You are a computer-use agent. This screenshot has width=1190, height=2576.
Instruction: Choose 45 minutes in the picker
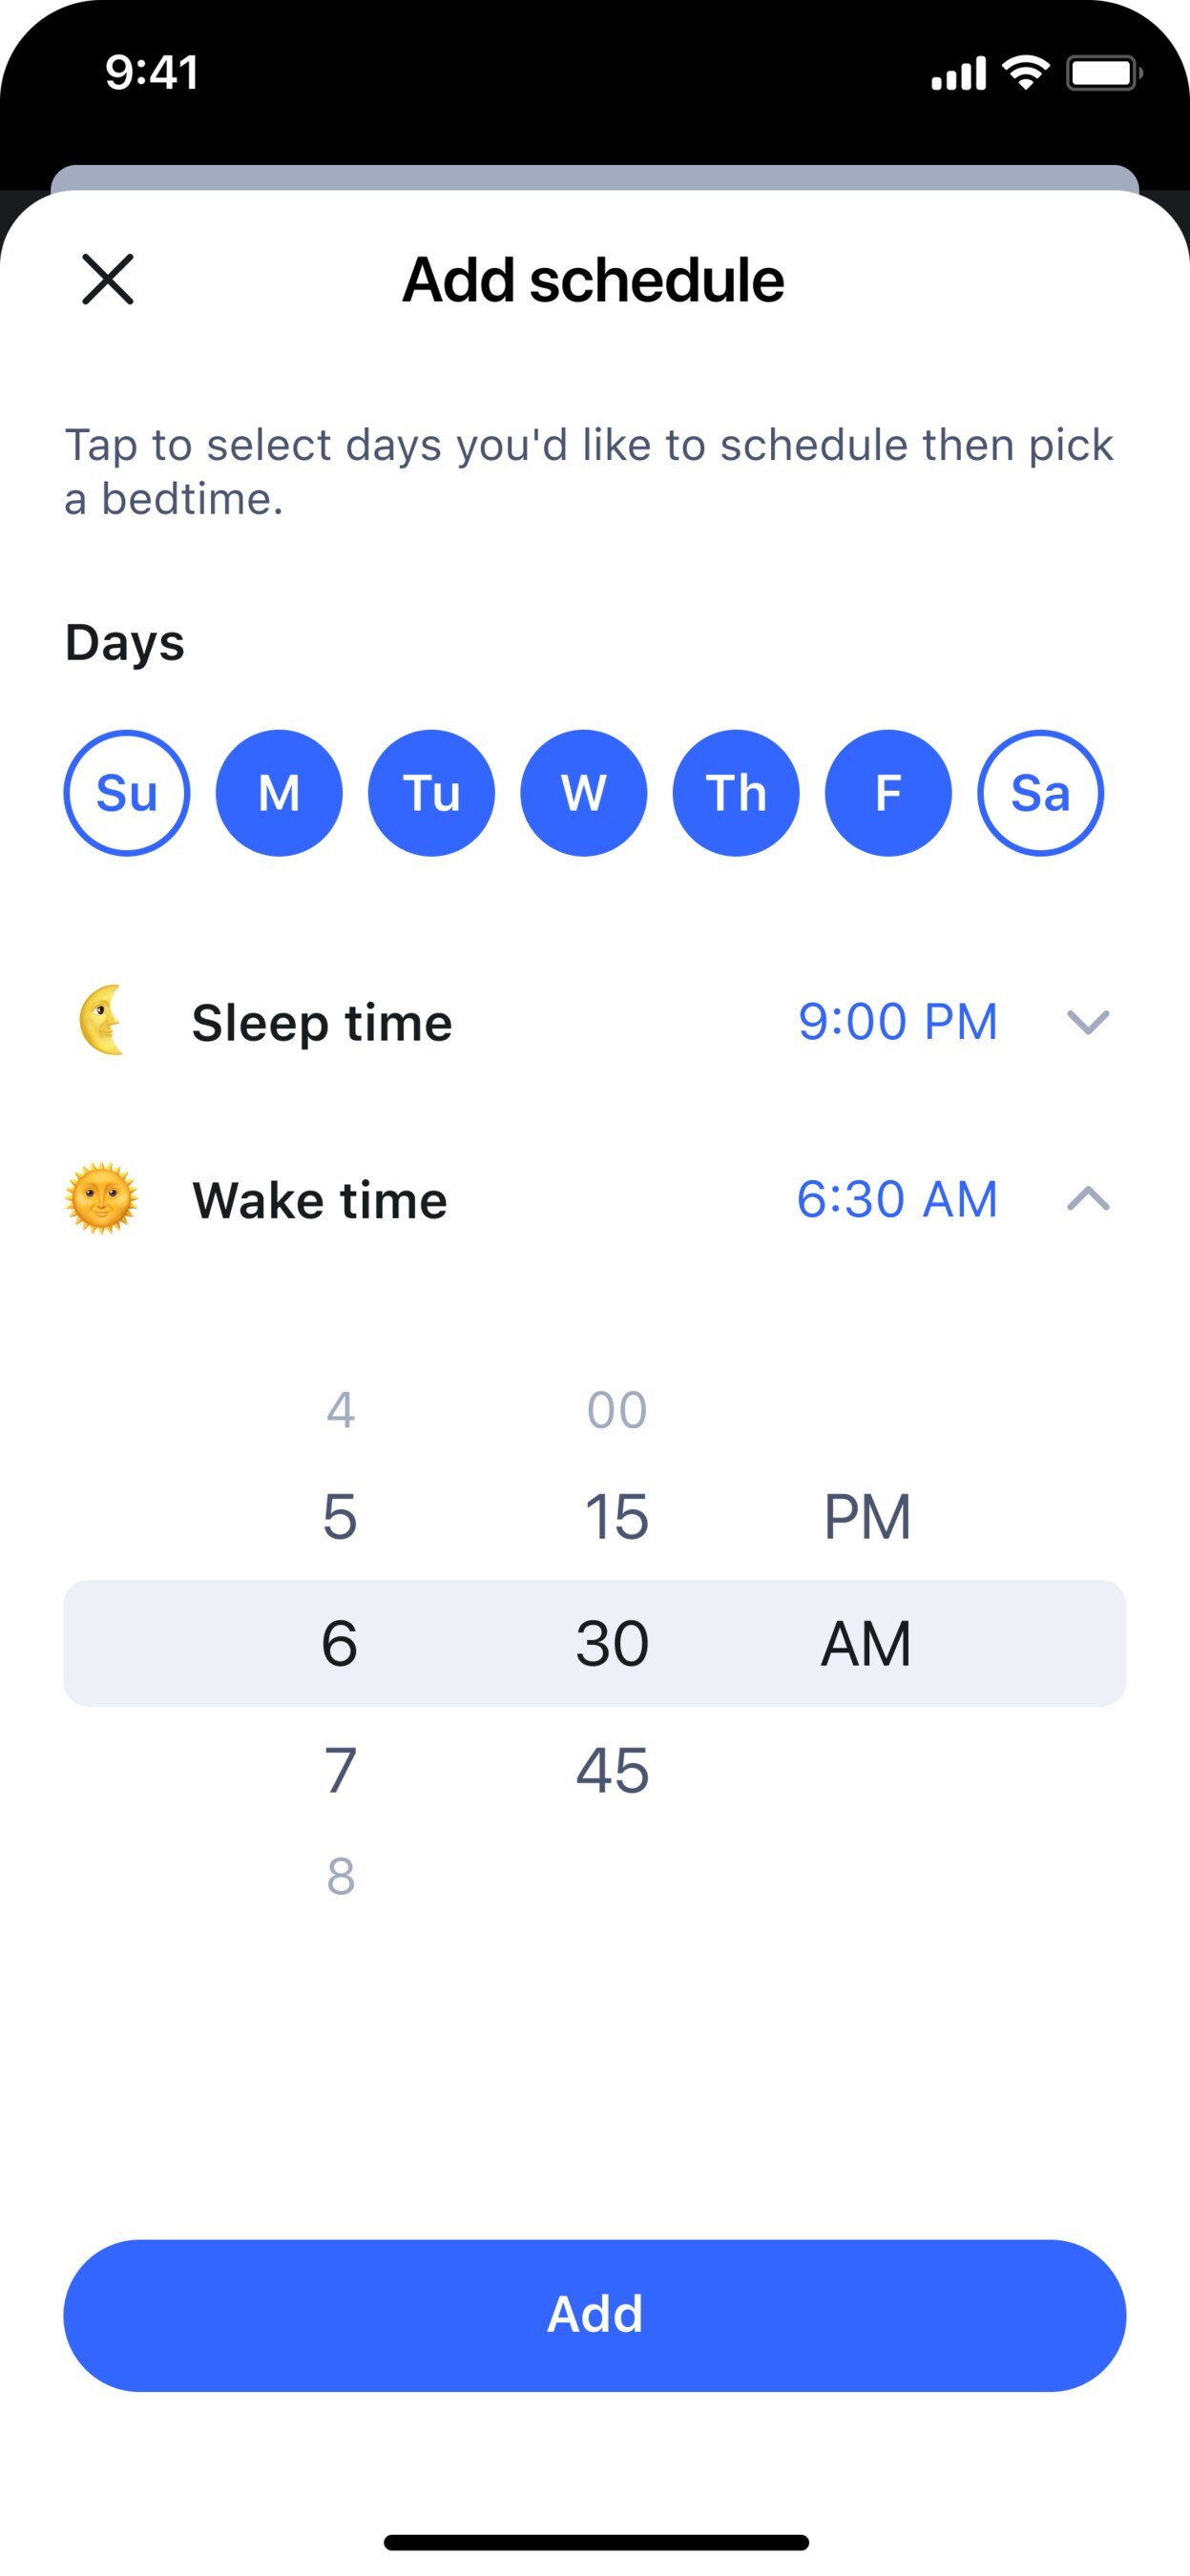pos(613,1770)
